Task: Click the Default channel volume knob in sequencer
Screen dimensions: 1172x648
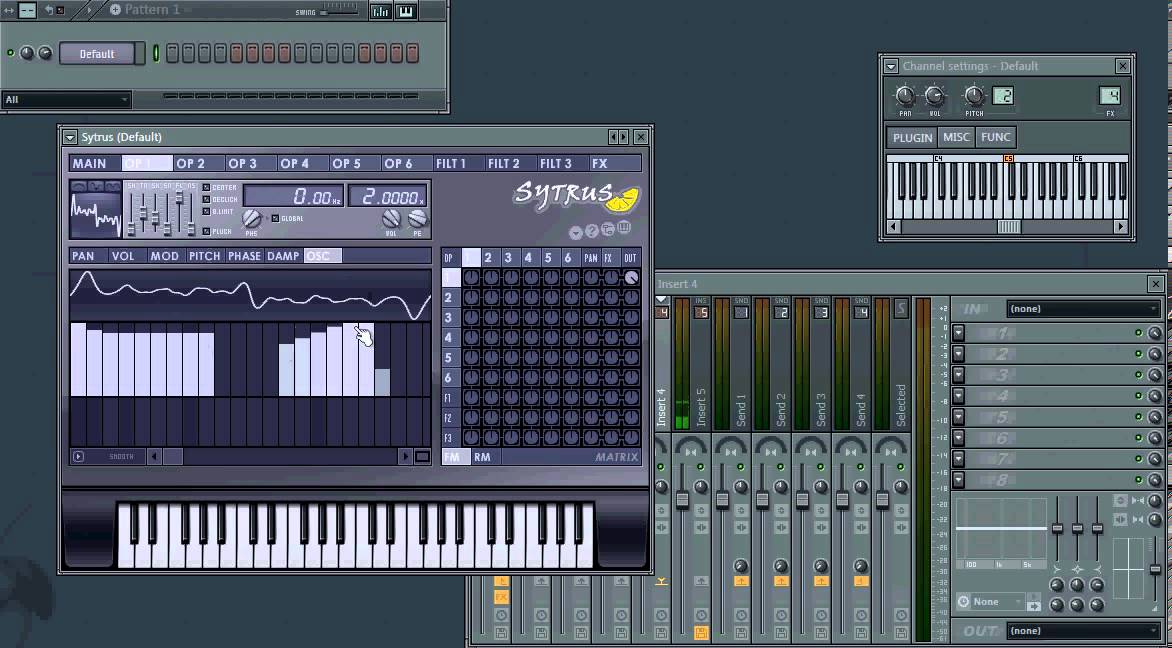Action: pyautogui.click(x=46, y=53)
